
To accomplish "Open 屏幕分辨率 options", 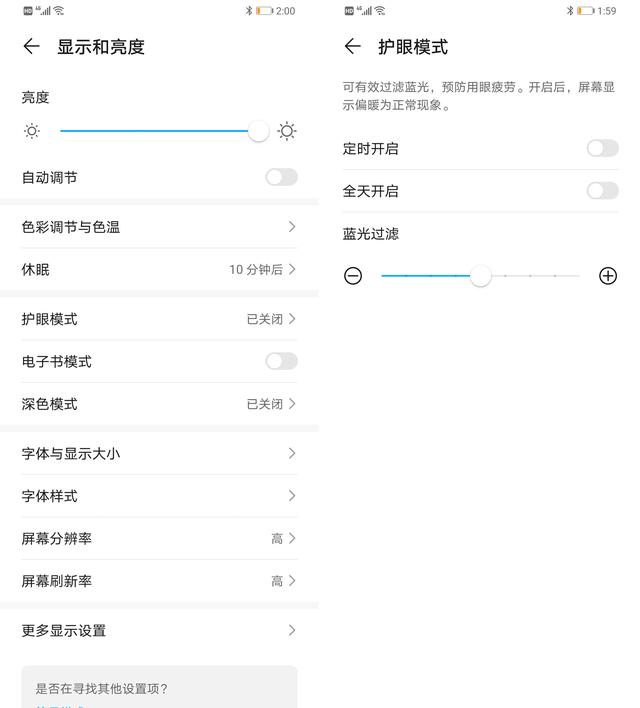I will point(159,538).
